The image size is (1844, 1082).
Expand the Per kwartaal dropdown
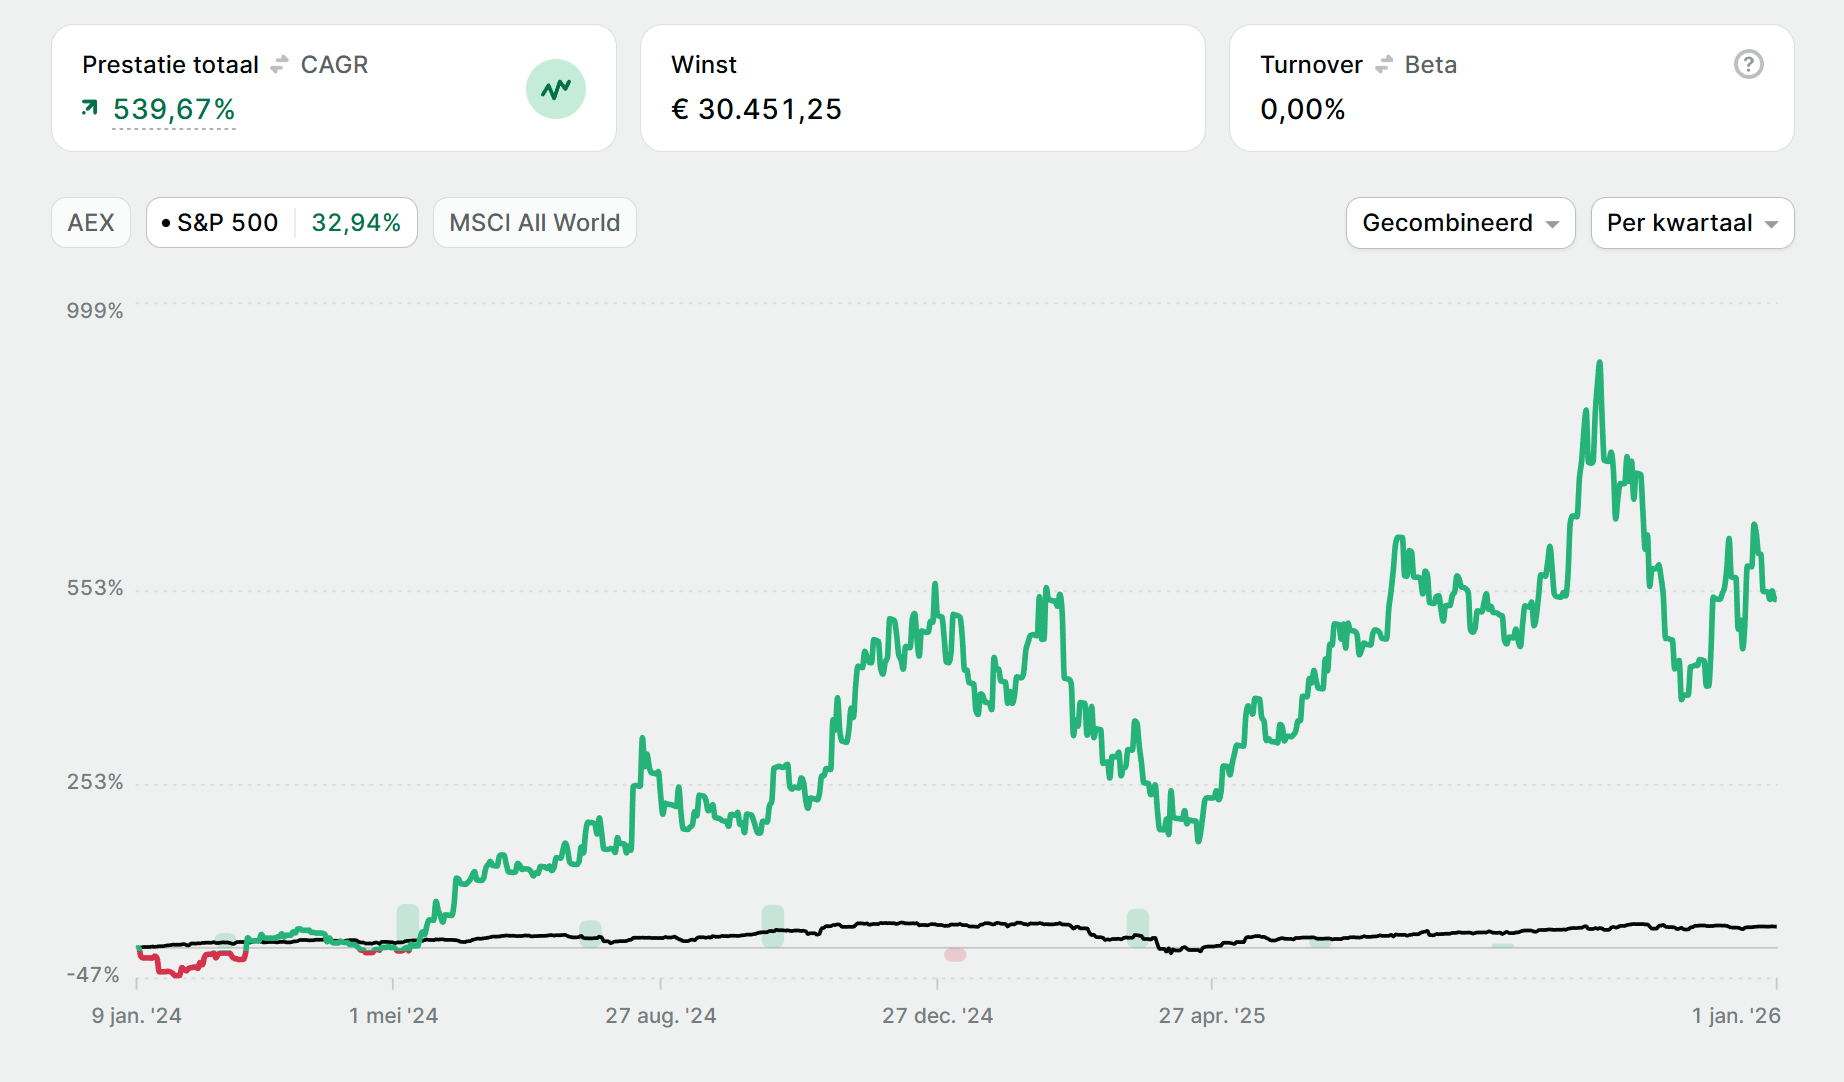(1691, 223)
